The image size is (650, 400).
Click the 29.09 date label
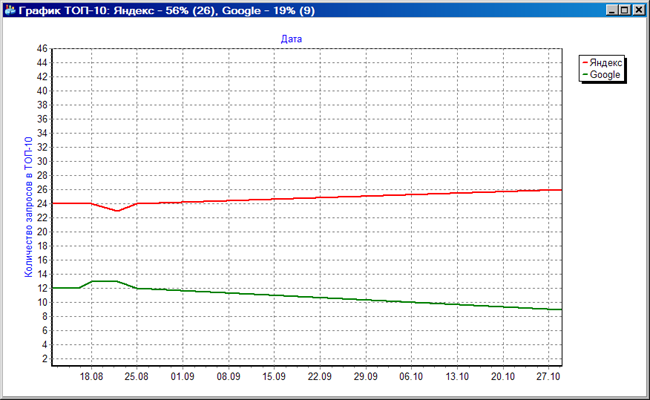click(x=366, y=376)
